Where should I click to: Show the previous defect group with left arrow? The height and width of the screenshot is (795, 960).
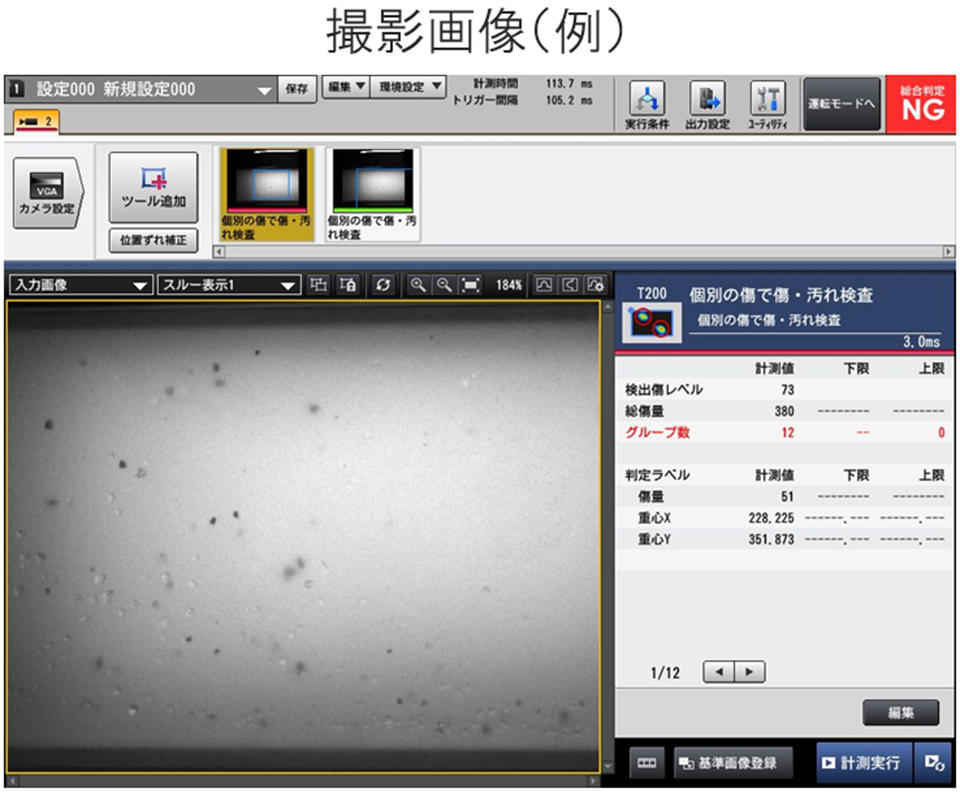[x=719, y=672]
